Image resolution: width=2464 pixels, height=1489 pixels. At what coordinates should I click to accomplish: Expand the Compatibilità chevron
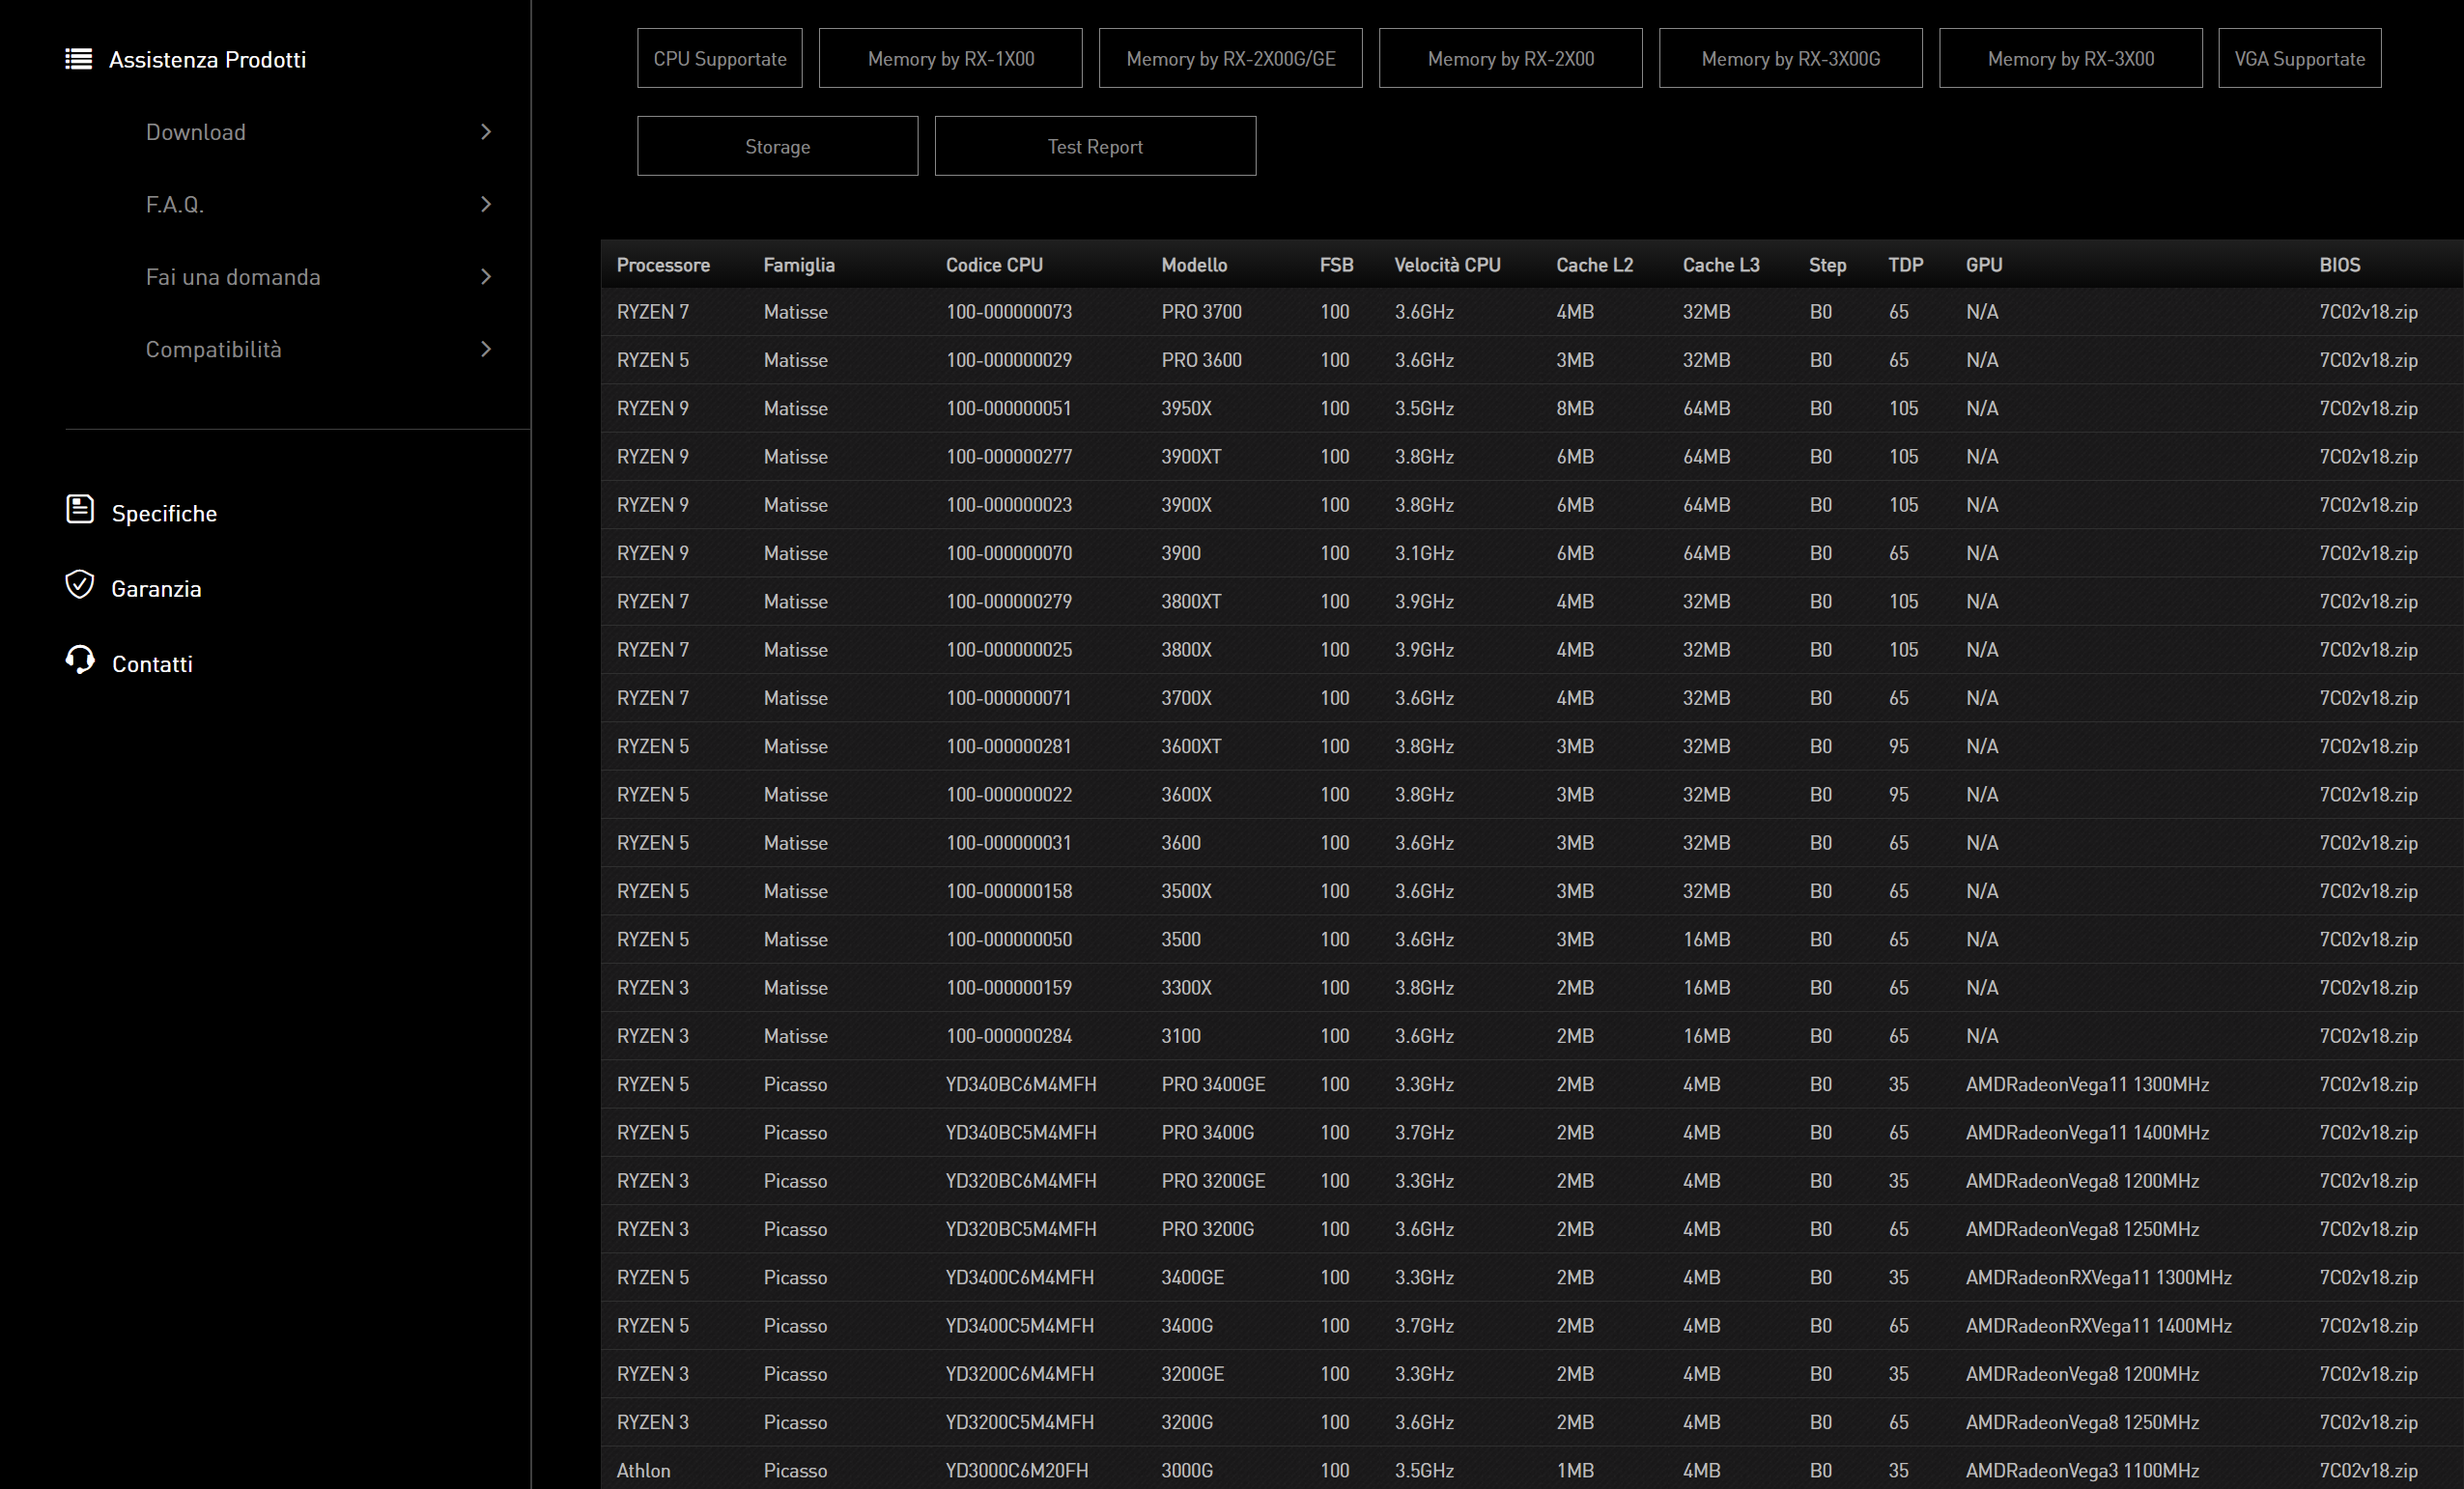486,349
